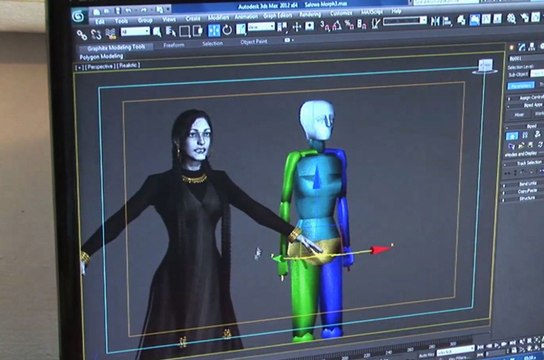Click the New Scene icon in quick access toolbar

click(97, 12)
